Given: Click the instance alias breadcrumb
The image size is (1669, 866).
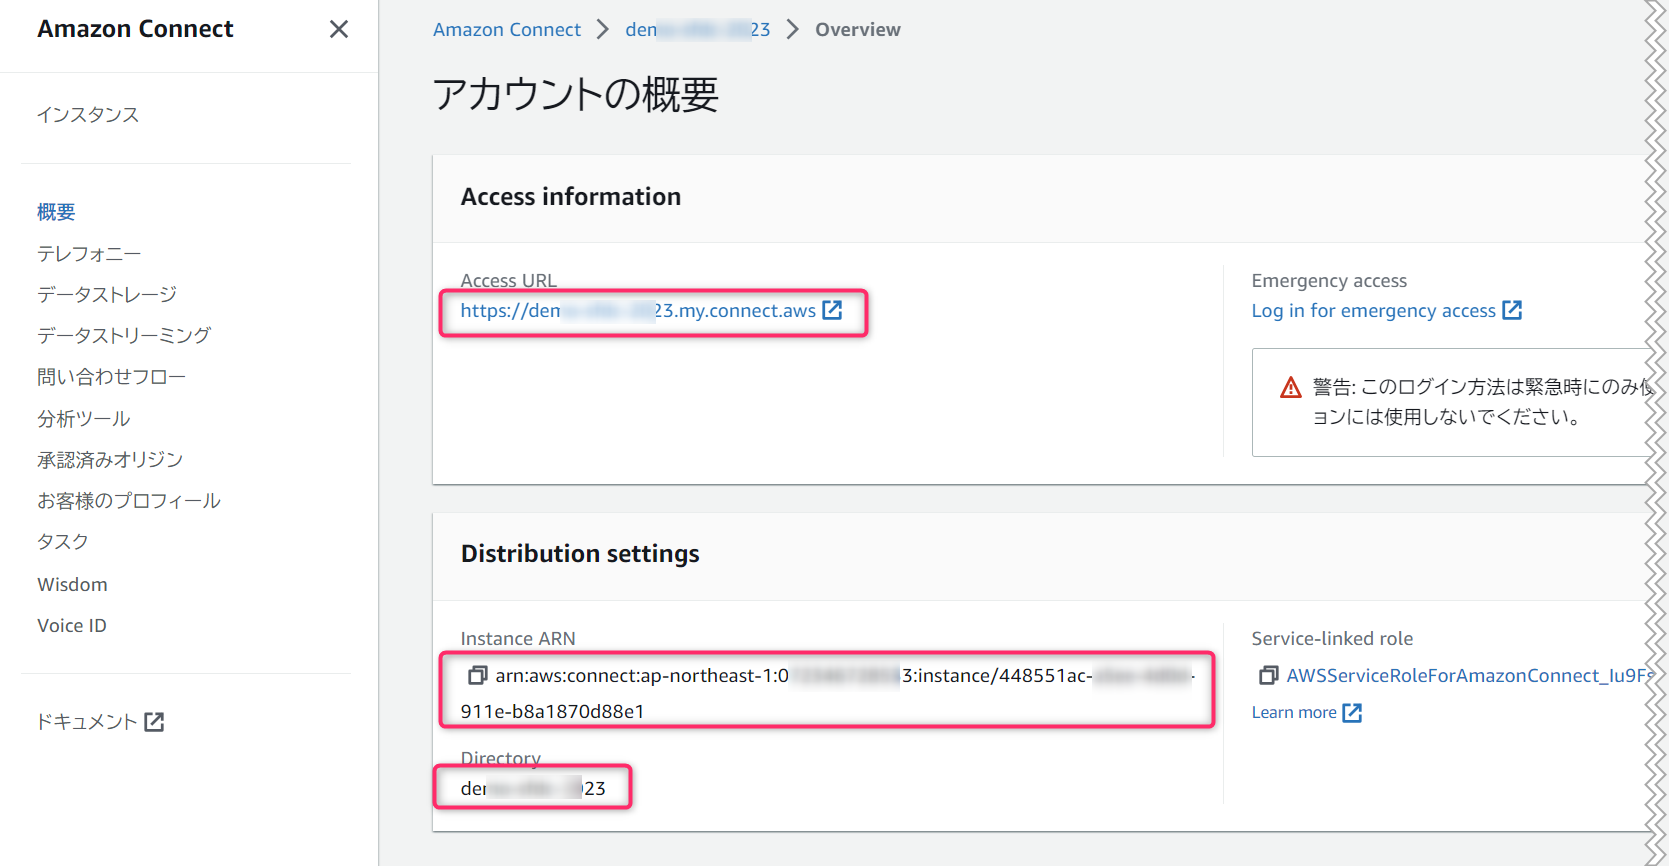Looking at the screenshot, I should (x=698, y=30).
